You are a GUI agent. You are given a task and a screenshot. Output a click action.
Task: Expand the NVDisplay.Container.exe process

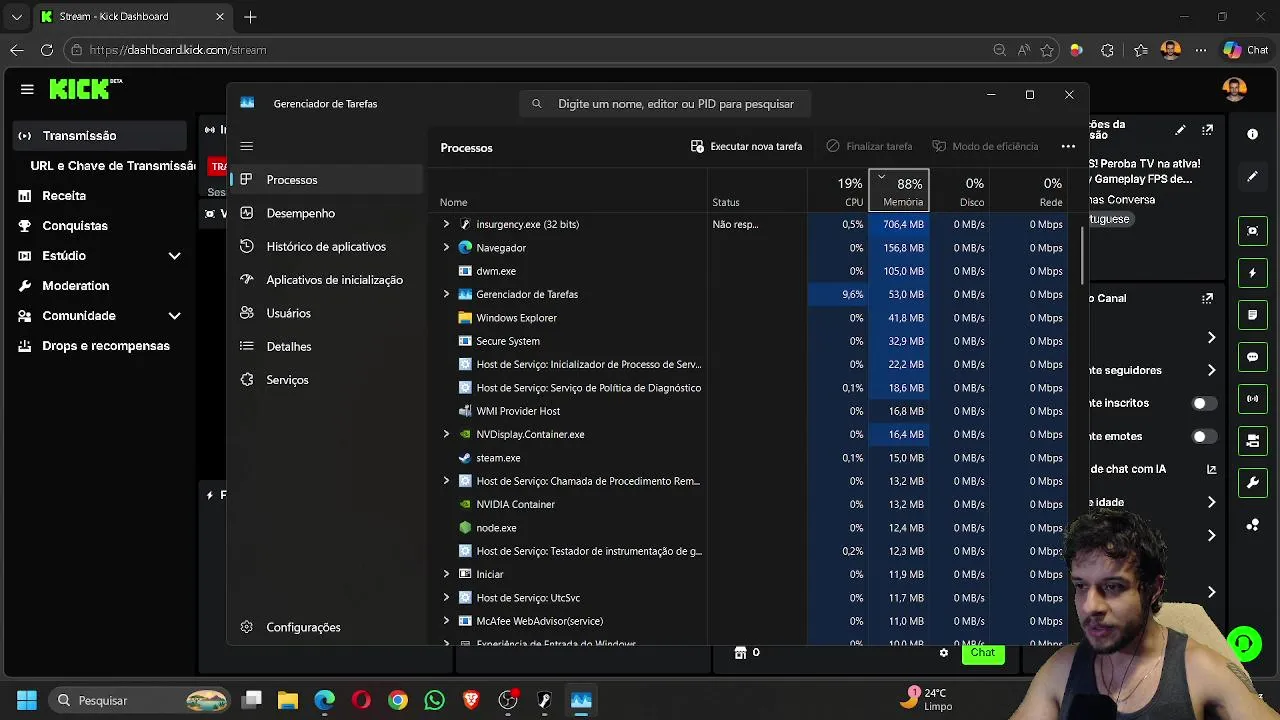point(446,434)
